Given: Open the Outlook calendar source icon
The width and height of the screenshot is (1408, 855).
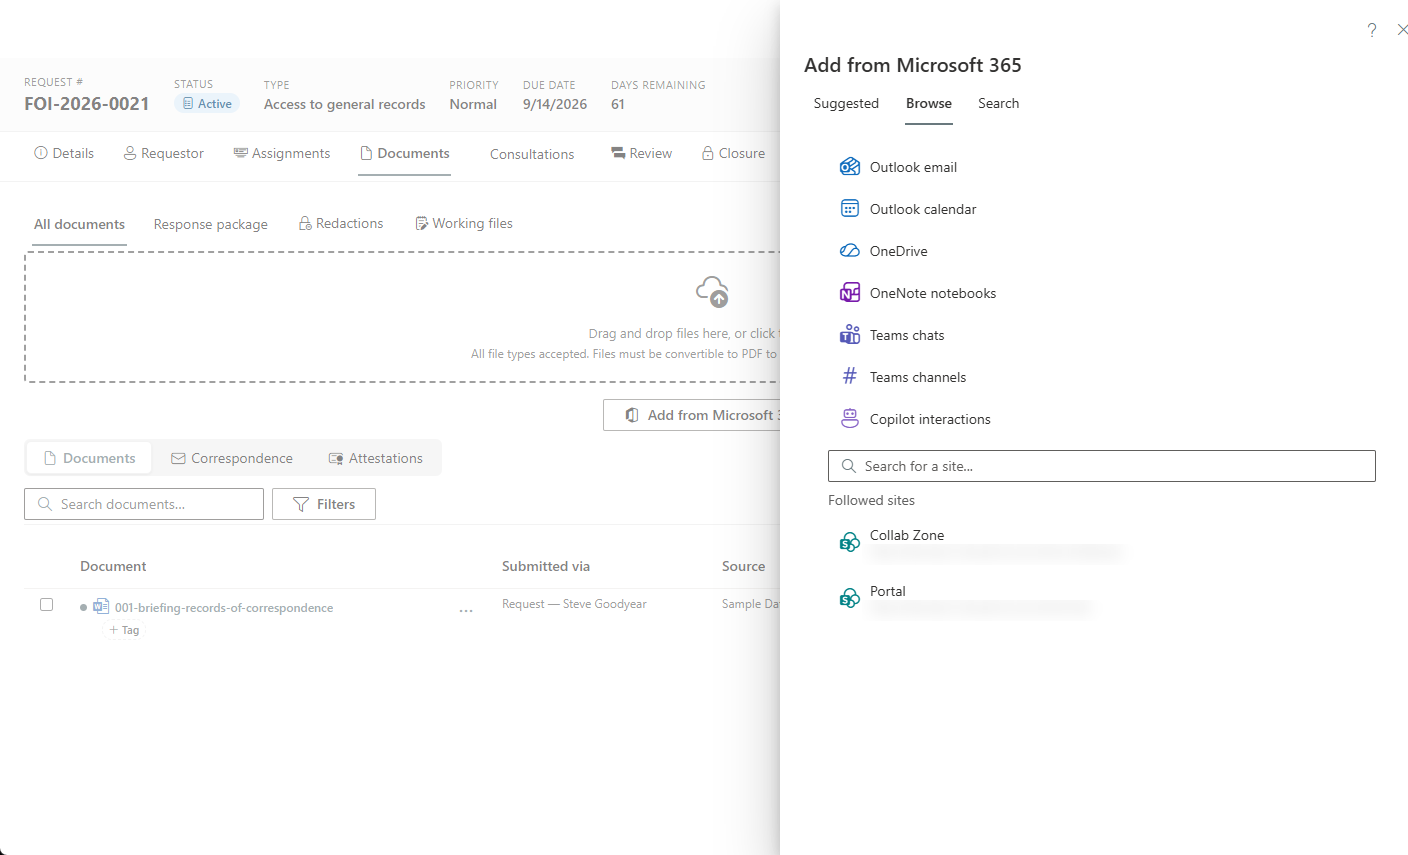Looking at the screenshot, I should 850,209.
